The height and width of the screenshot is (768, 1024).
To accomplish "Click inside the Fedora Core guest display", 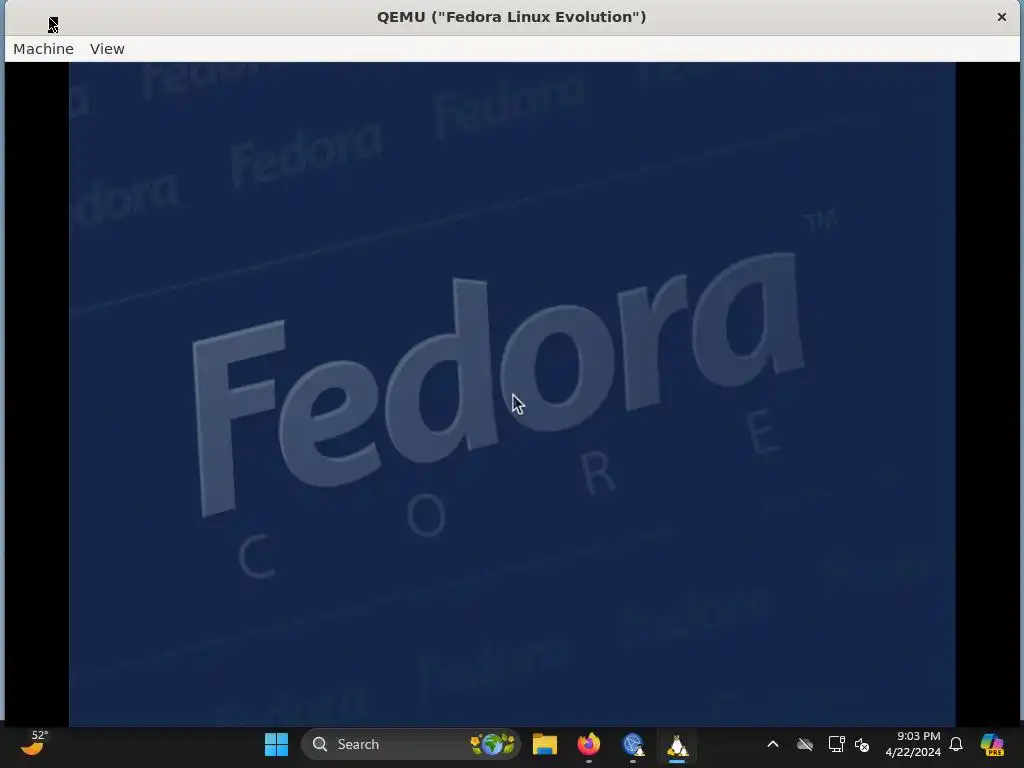I will coord(512,394).
